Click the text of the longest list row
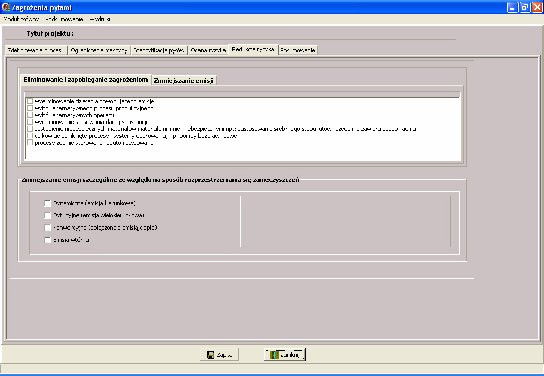 tap(226, 129)
